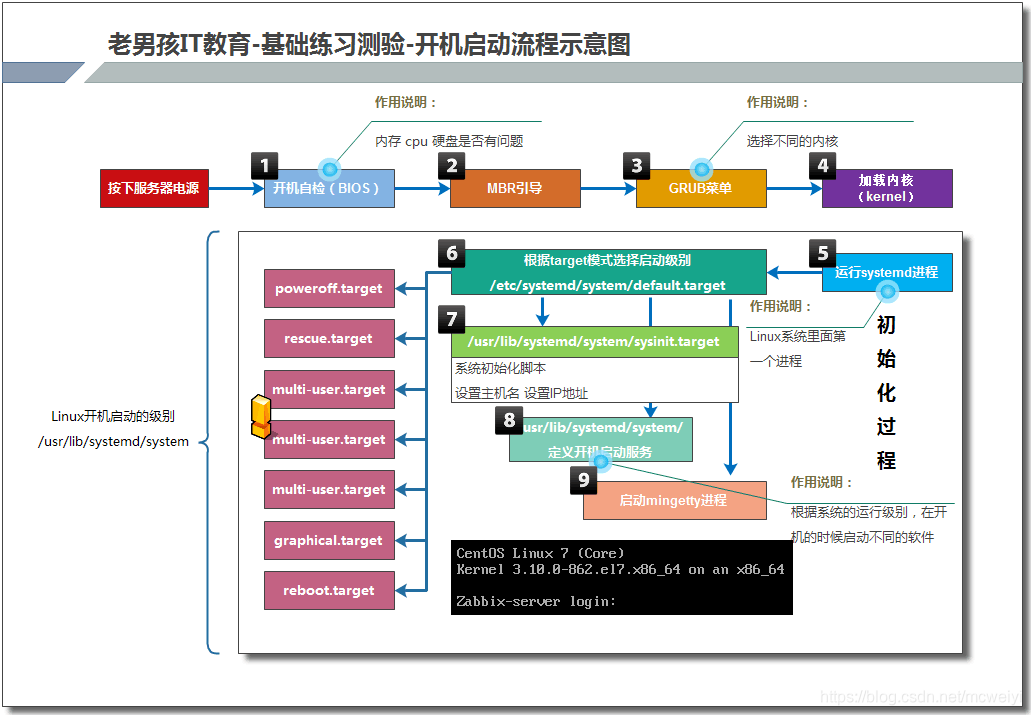1031x715 pixels.
Task: Click the circle marker above GRUB菜单
Action: click(x=701, y=170)
